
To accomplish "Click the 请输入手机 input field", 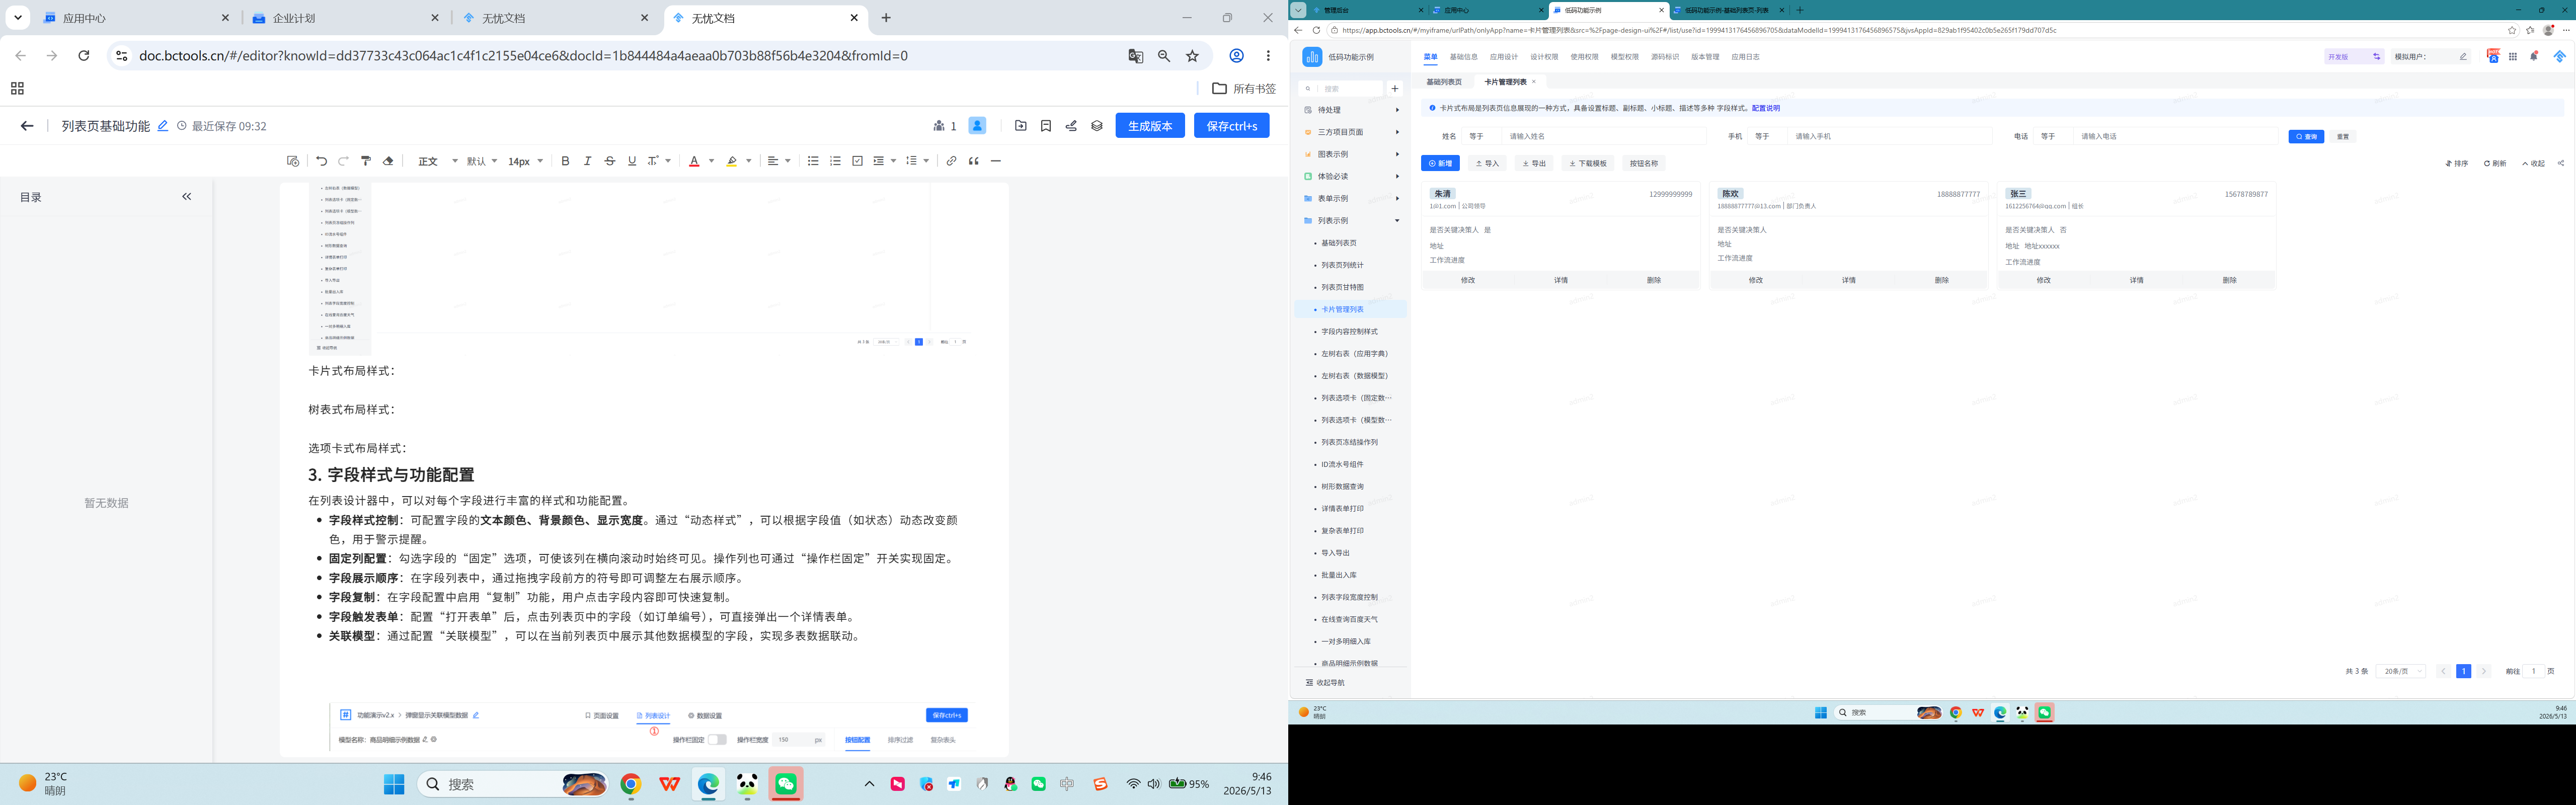I will tap(1890, 136).
